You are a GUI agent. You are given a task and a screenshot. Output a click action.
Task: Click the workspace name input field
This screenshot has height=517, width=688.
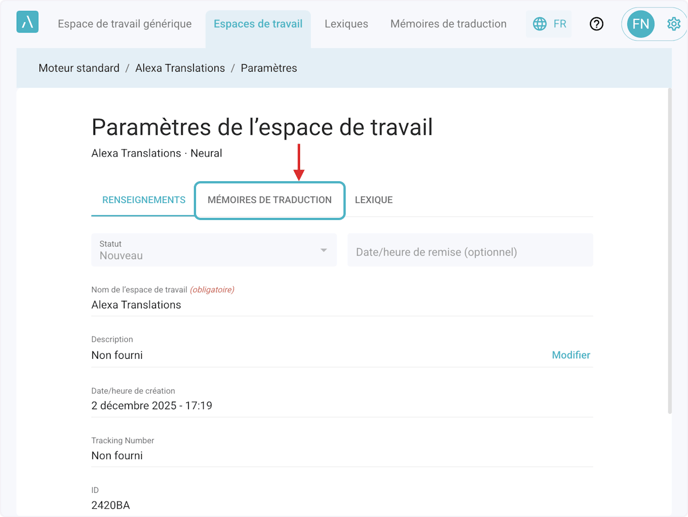pos(340,305)
